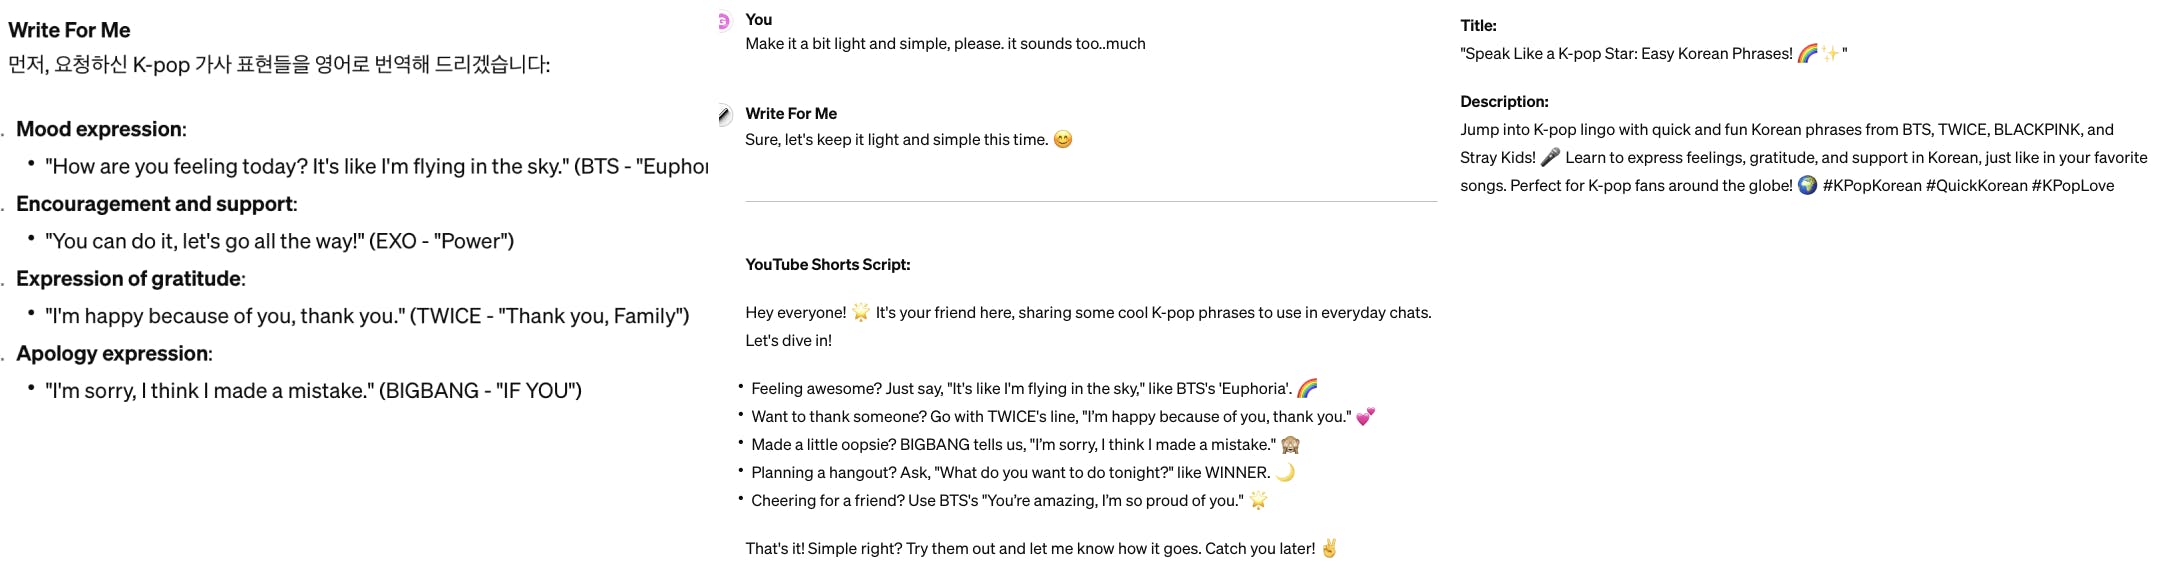Click the rainbow emoji in the title line
Screen dimensions: 2168x569
coord(1807,53)
